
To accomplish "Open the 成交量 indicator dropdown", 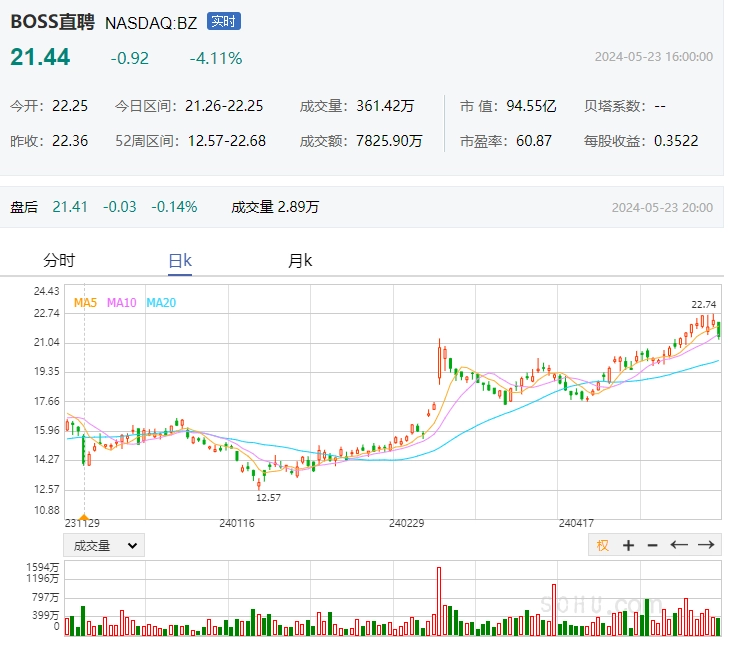I will coord(104,545).
